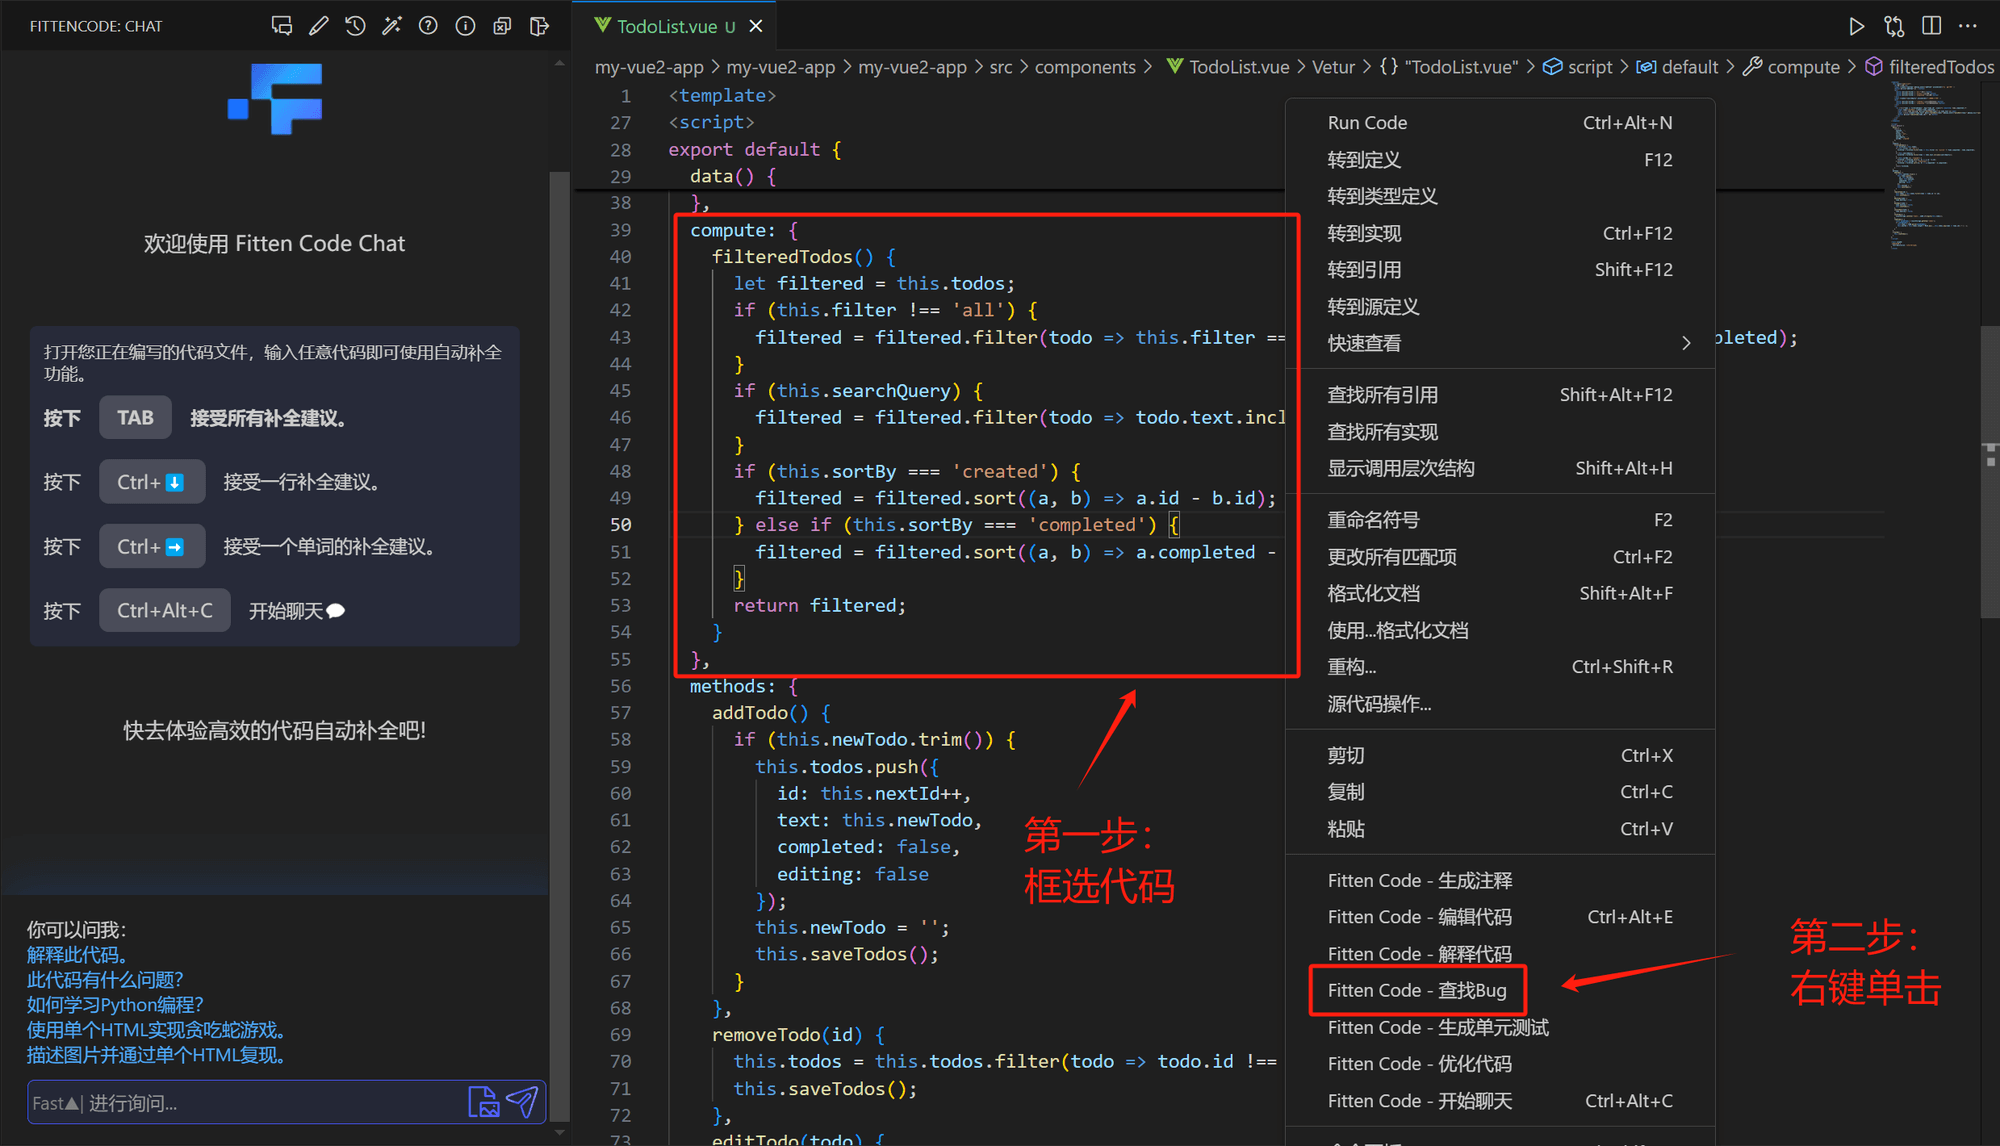Open the compare changes icon in editor toolbar
This screenshot has width=2000, height=1146.
pyautogui.click(x=1894, y=26)
